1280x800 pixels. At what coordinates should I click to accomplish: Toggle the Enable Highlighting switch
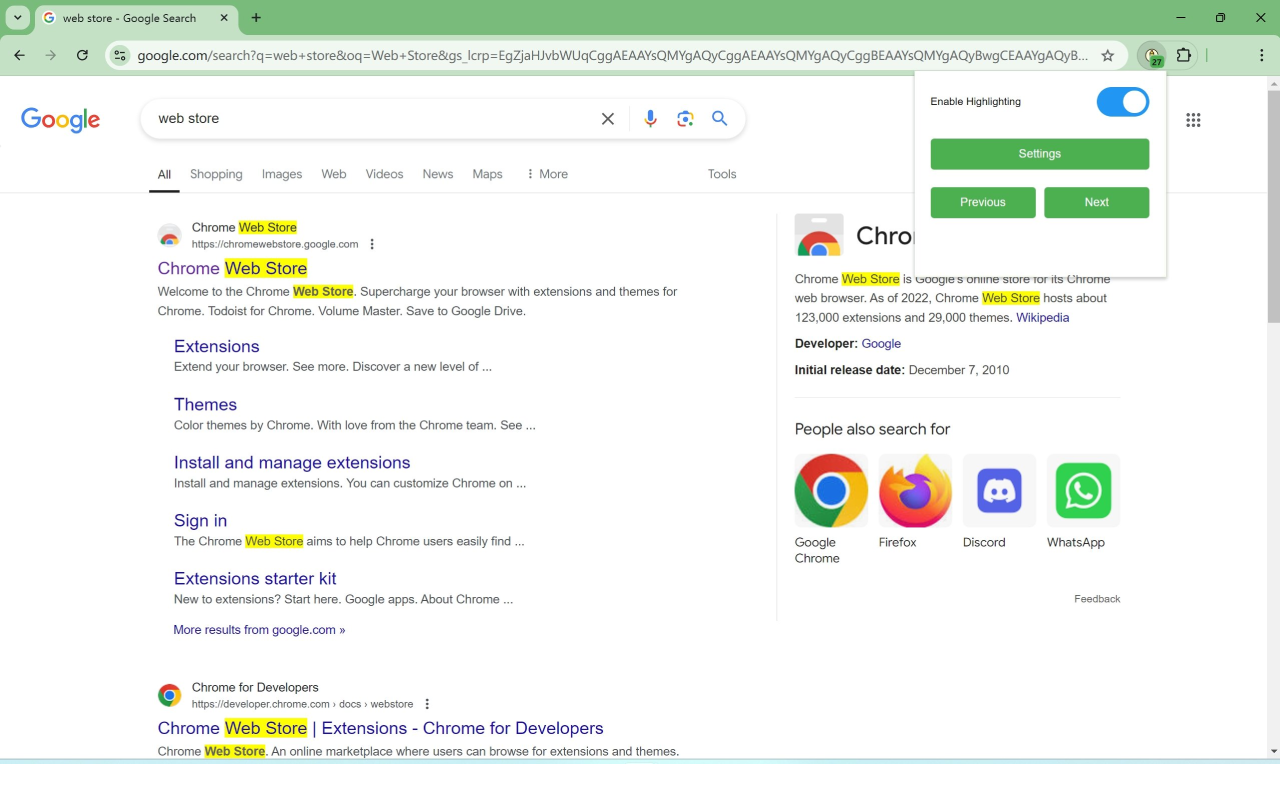(x=1123, y=102)
